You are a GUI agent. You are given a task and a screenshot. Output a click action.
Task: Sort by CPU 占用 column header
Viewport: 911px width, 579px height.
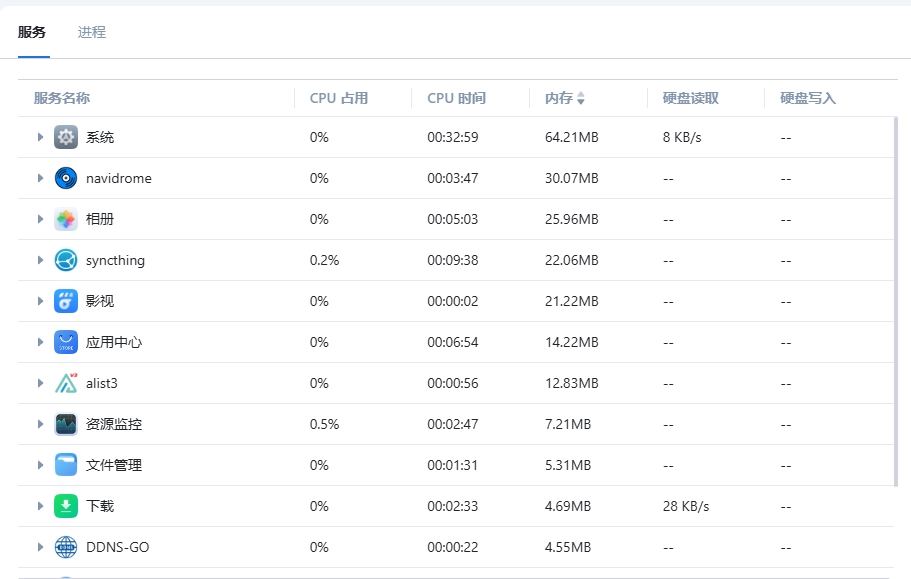pyautogui.click(x=339, y=98)
